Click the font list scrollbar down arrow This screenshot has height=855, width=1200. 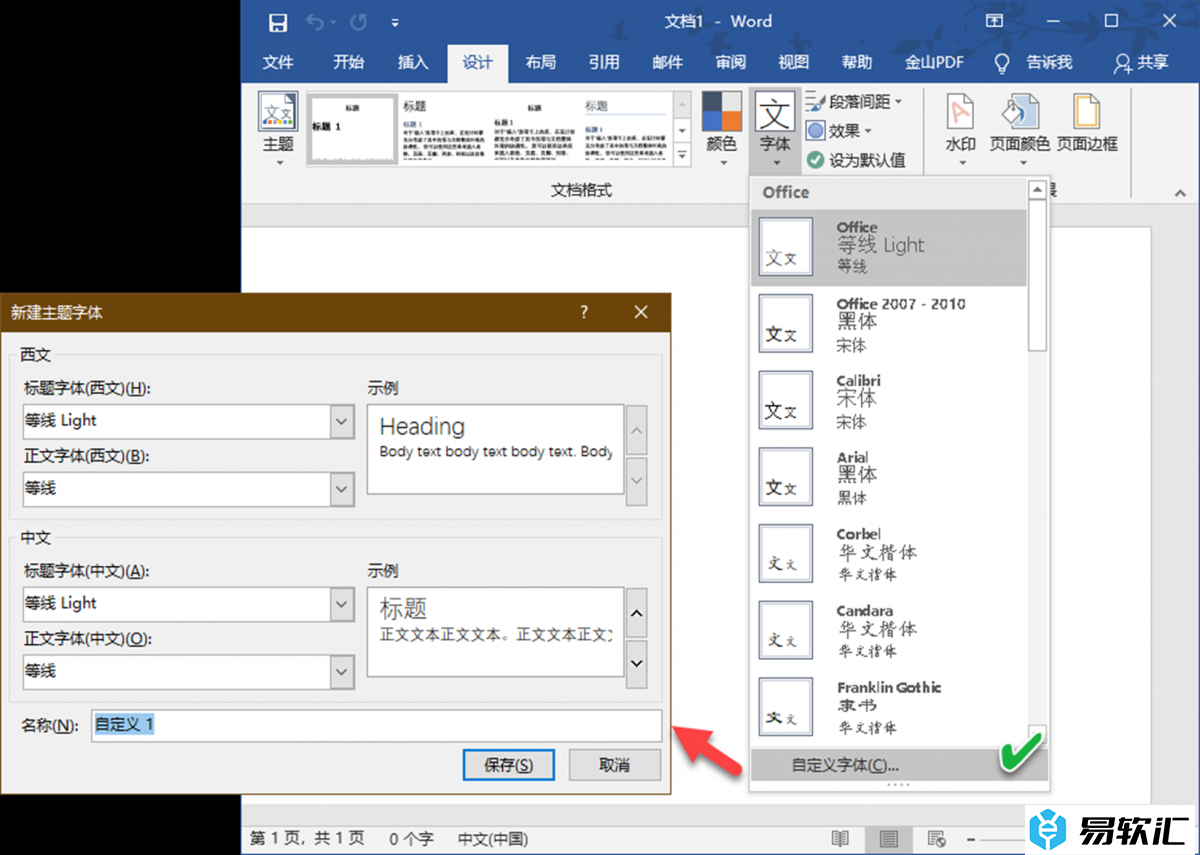click(1037, 734)
